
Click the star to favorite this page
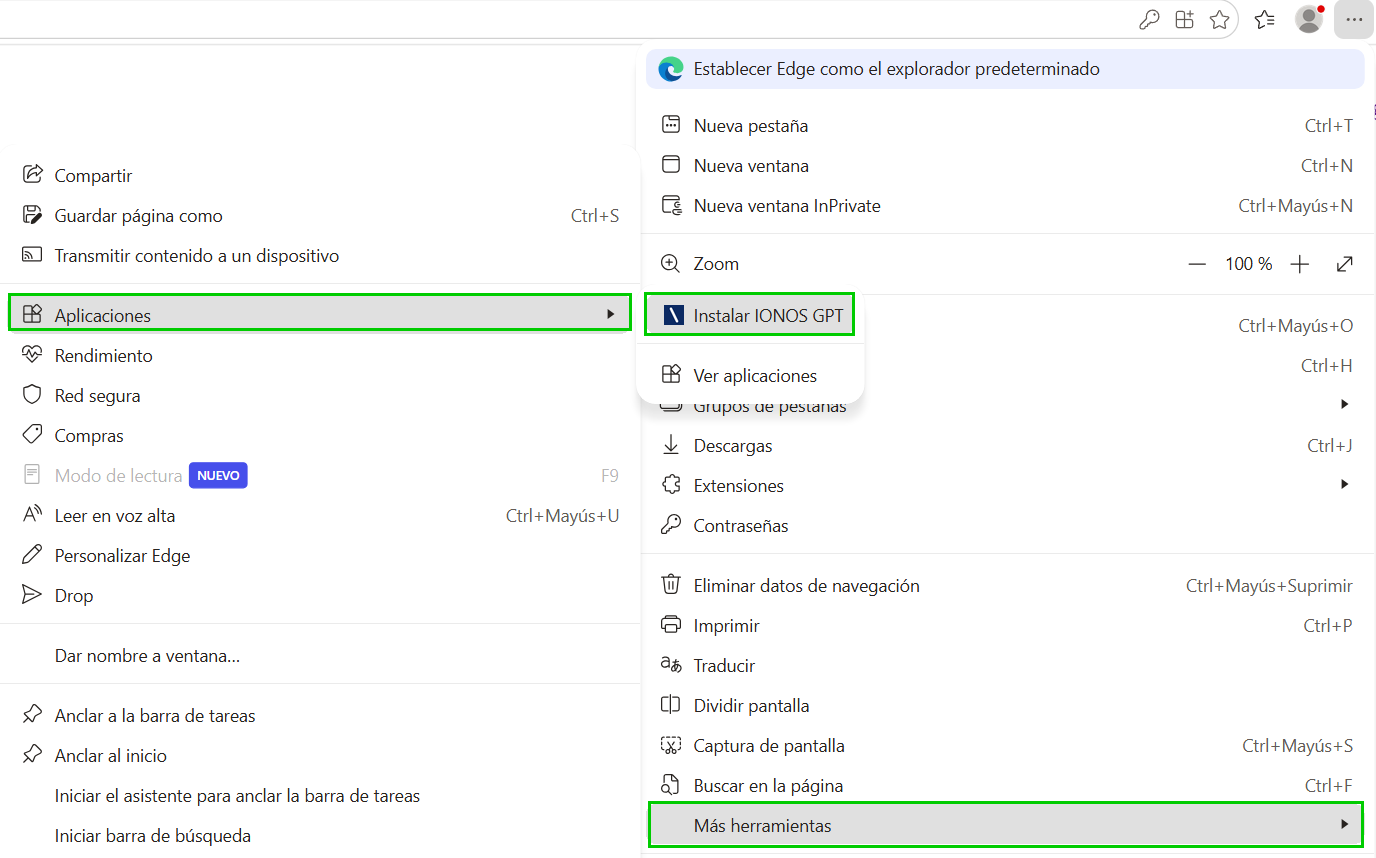[x=1219, y=19]
